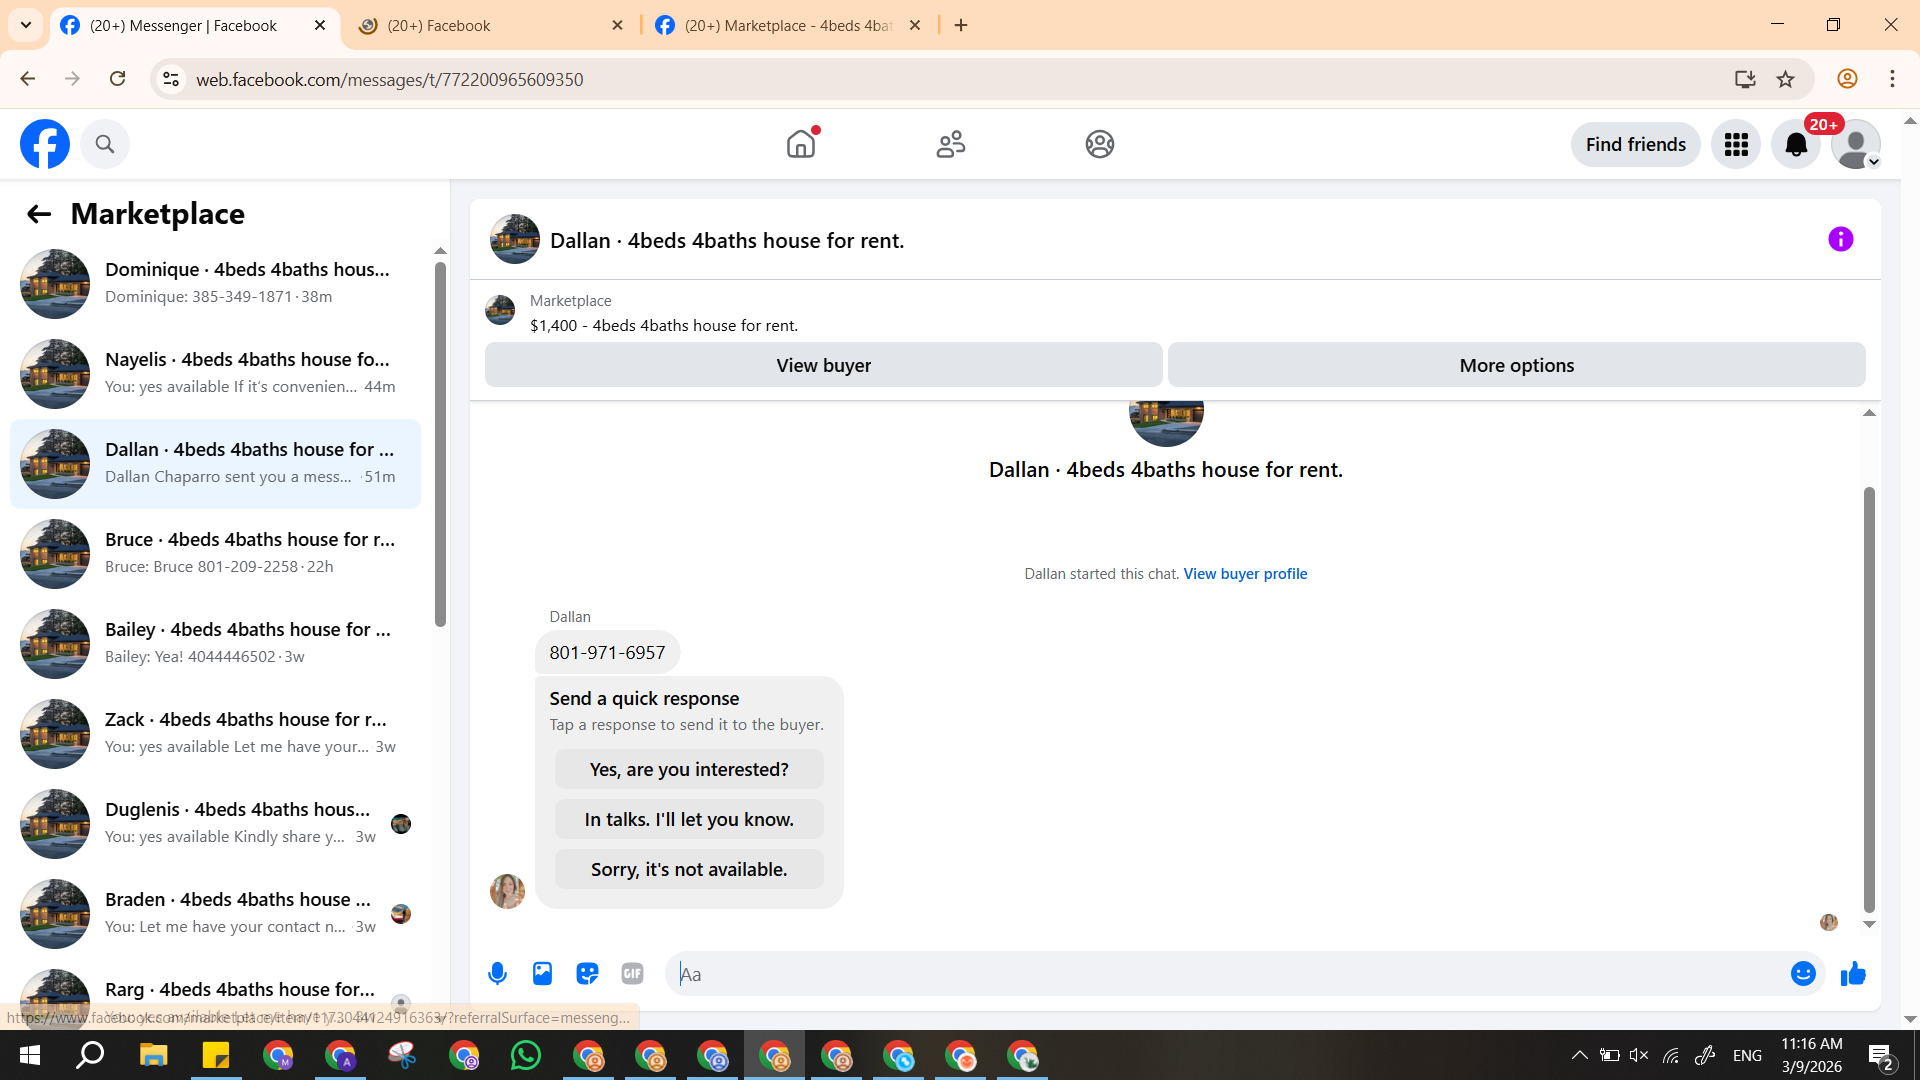1920x1080 pixels.
Task: Open Facebook notifications bell
Action: pyautogui.click(x=1796, y=145)
